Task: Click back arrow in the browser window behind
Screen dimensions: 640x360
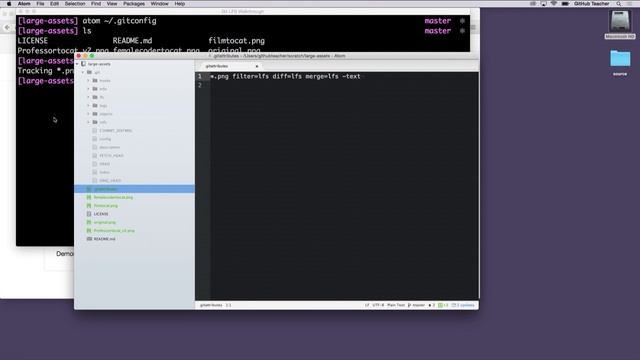Action: [7, 27]
